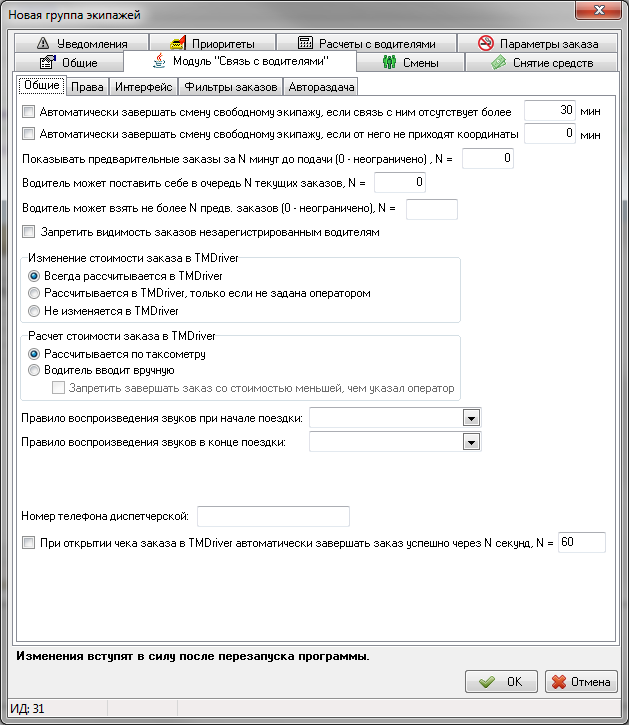
Task: Select Рассчитывается по таксометру radio button
Action: [34, 354]
